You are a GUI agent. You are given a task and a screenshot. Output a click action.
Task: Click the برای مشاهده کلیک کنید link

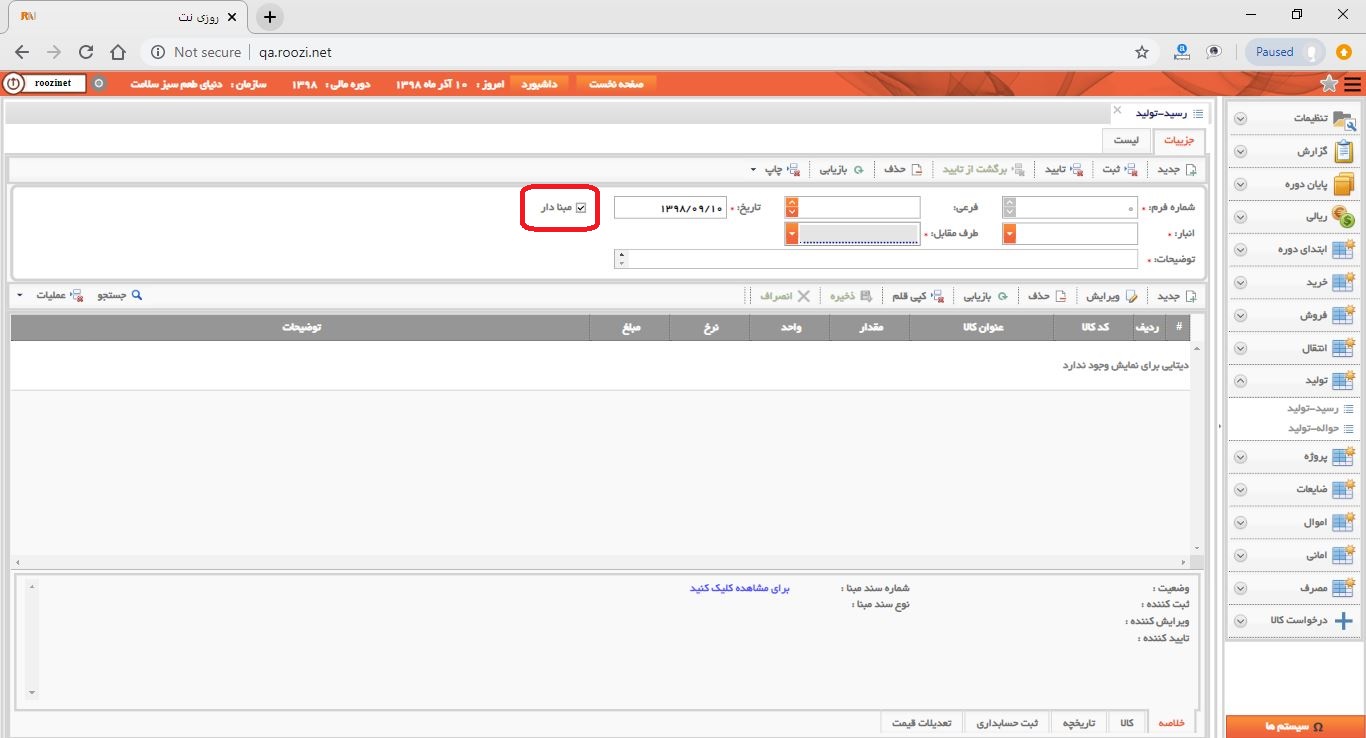tap(740, 588)
